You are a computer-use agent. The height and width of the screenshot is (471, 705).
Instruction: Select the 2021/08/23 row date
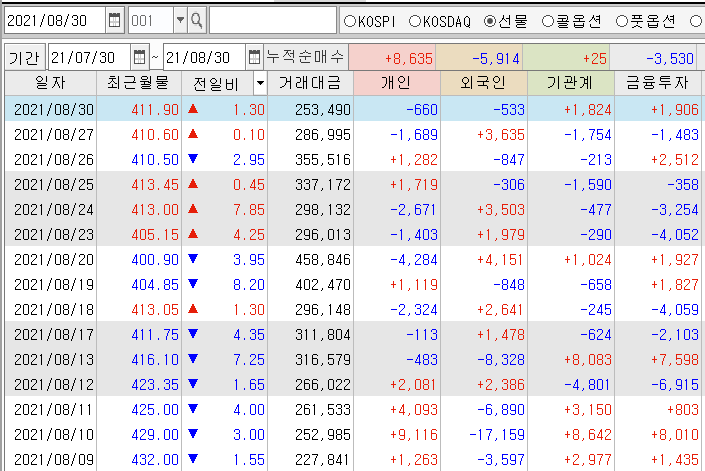(x=54, y=235)
